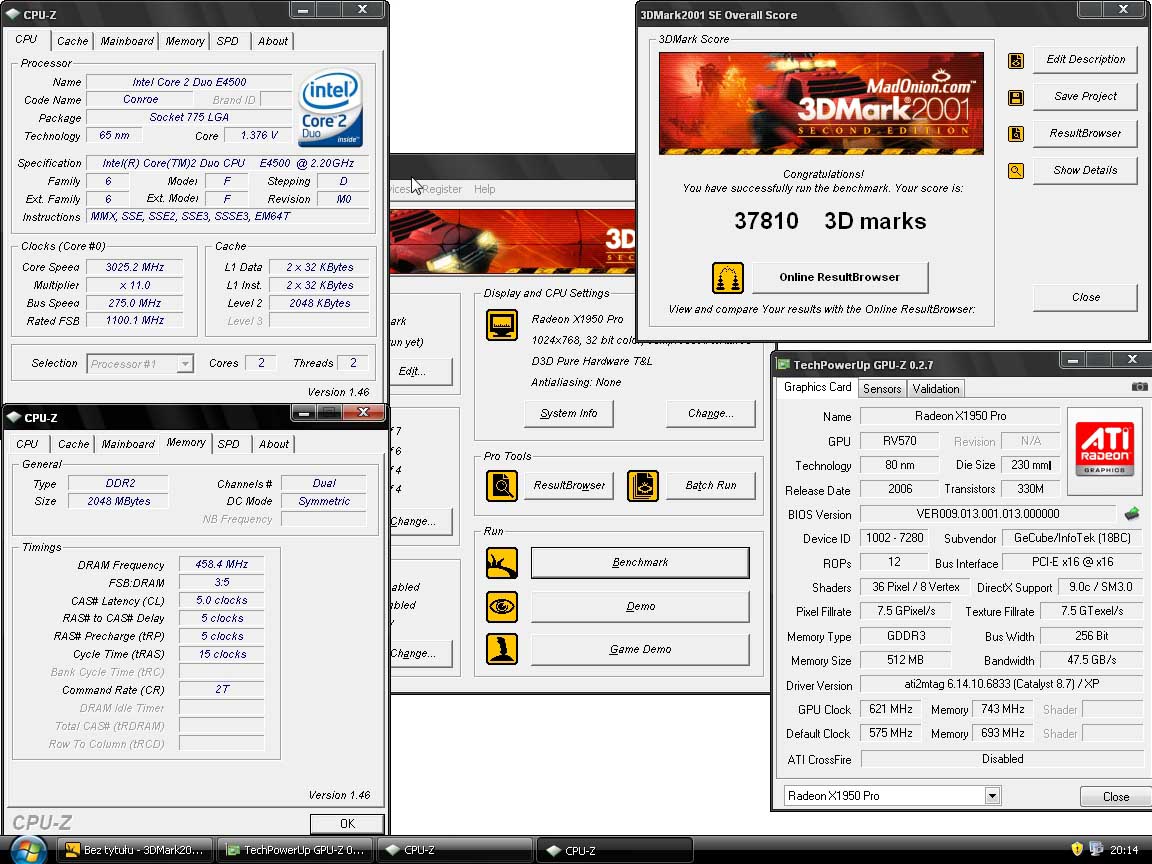
Task: Open the Validation tab in GPU-Z
Action: [x=935, y=389]
